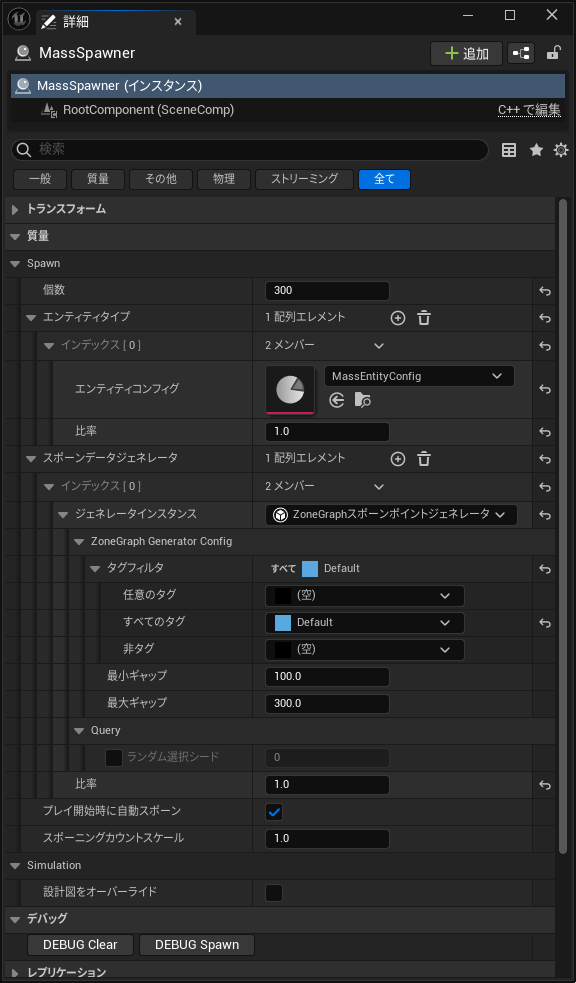576x983 pixels.
Task: Open すべてのタグ Default dropdown
Action: click(x=365, y=623)
